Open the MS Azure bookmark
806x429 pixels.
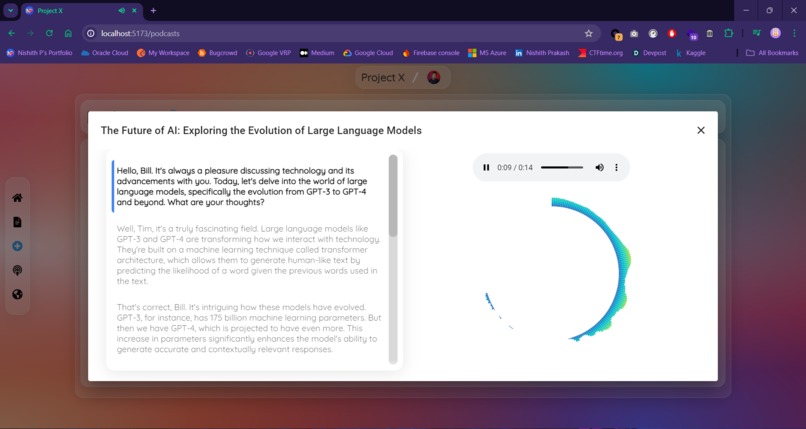coord(487,53)
